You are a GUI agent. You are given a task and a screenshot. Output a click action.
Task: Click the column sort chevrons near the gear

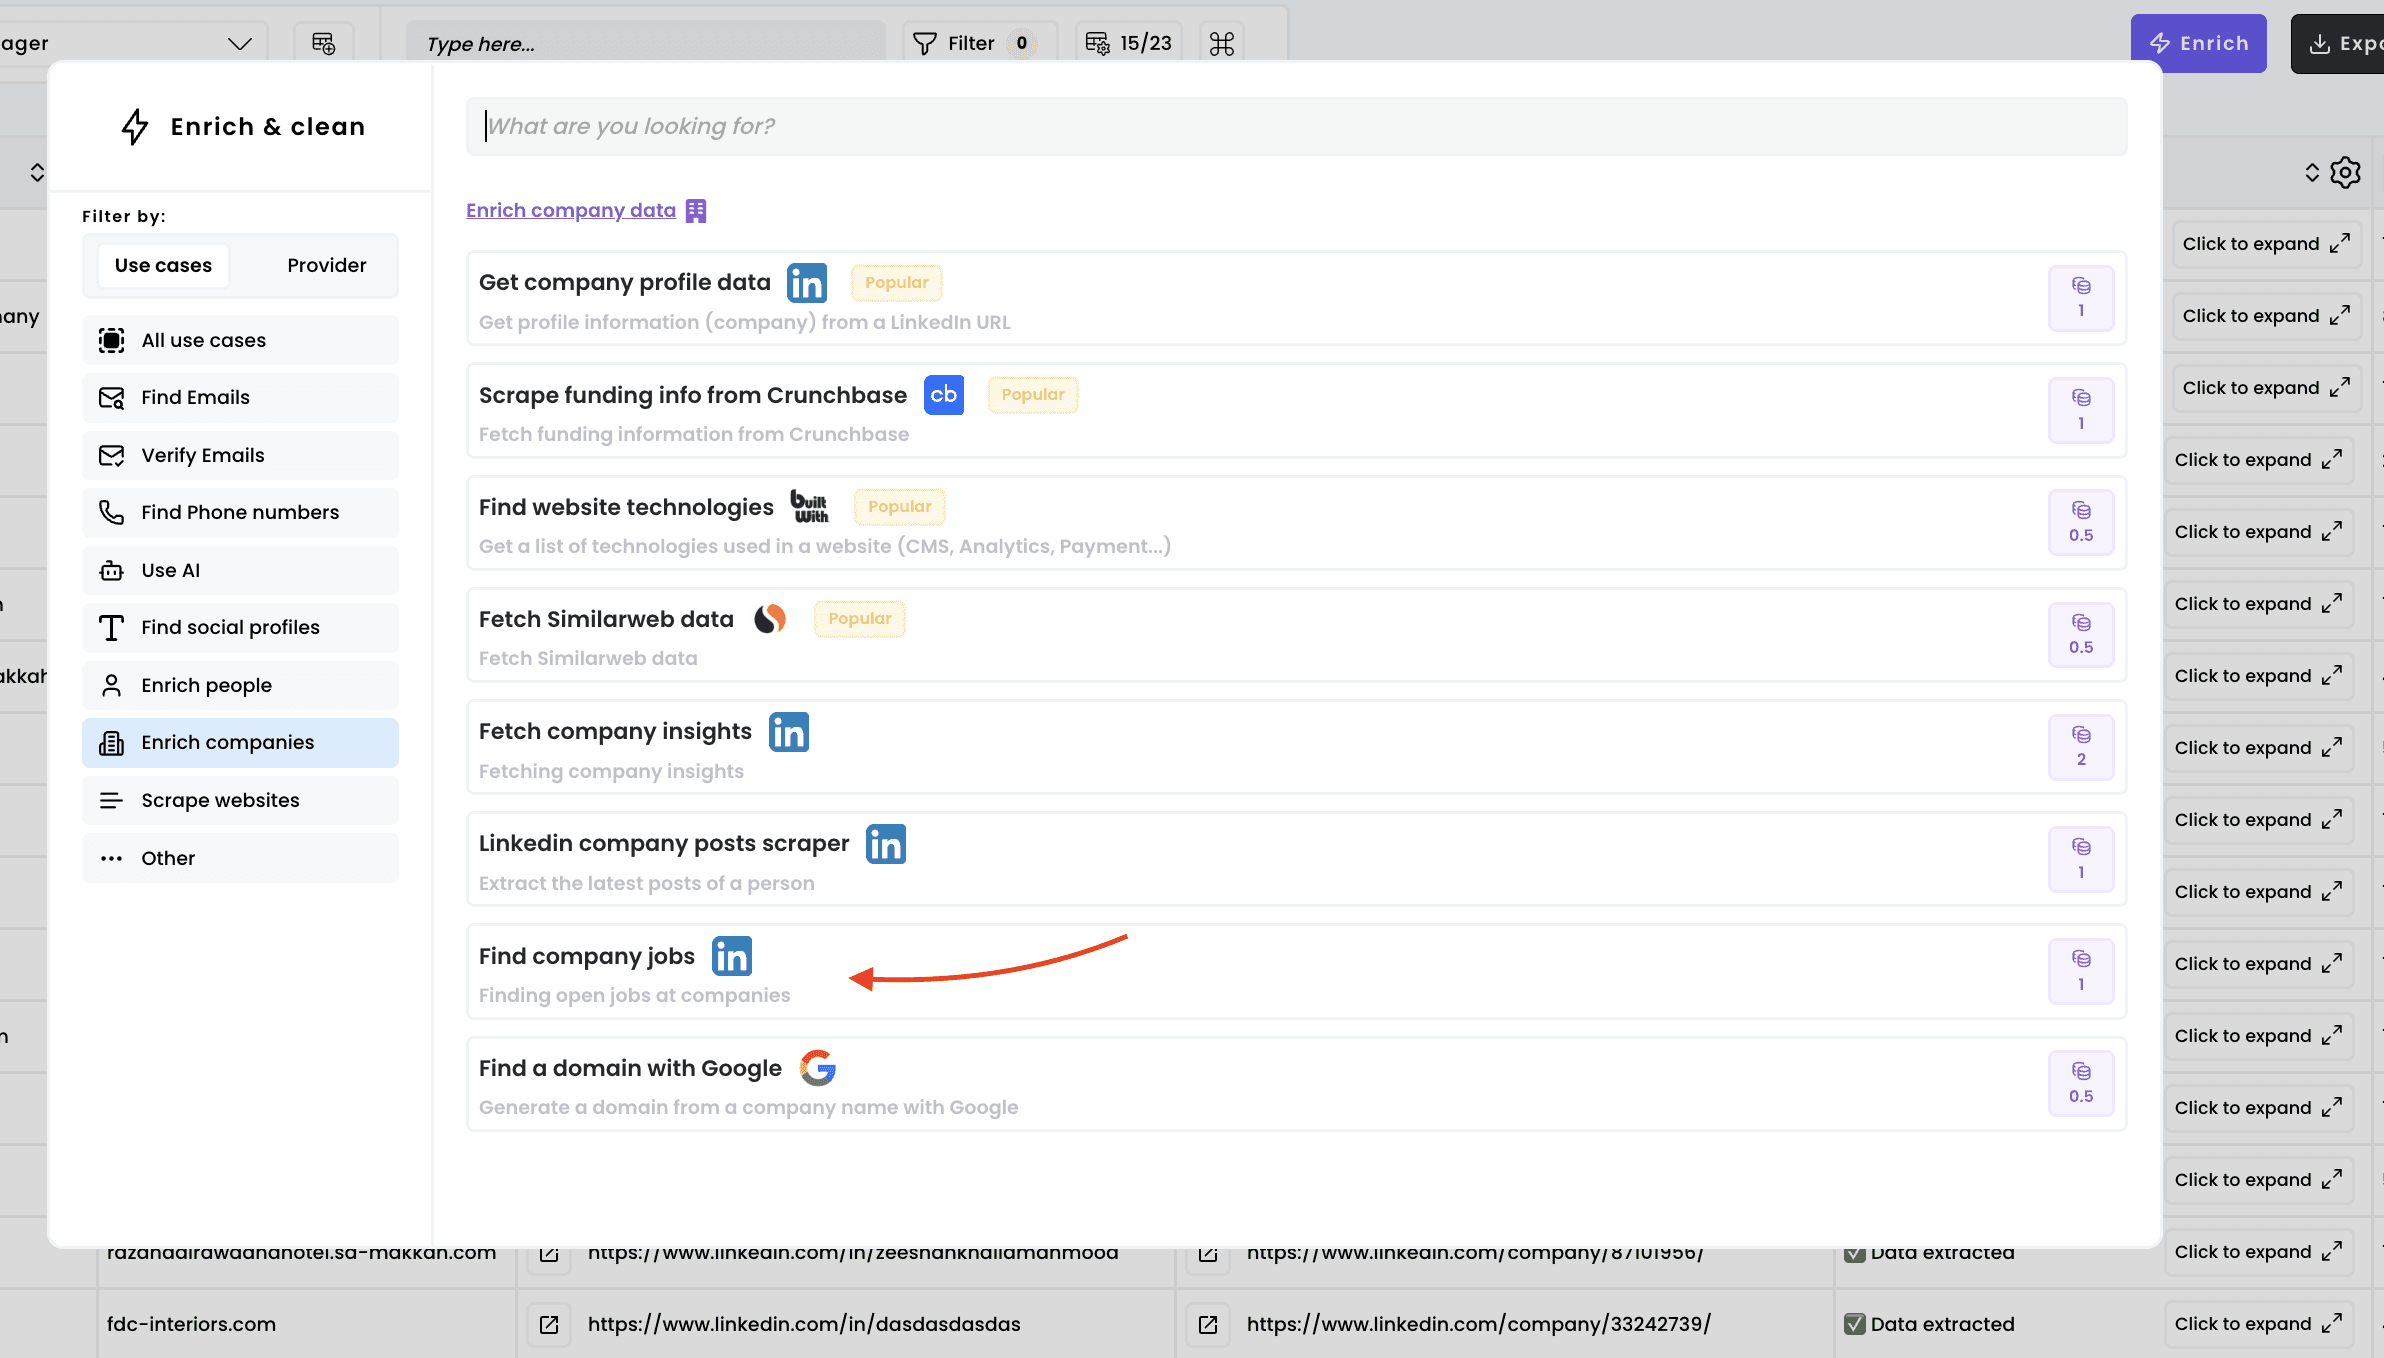pyautogui.click(x=2311, y=172)
